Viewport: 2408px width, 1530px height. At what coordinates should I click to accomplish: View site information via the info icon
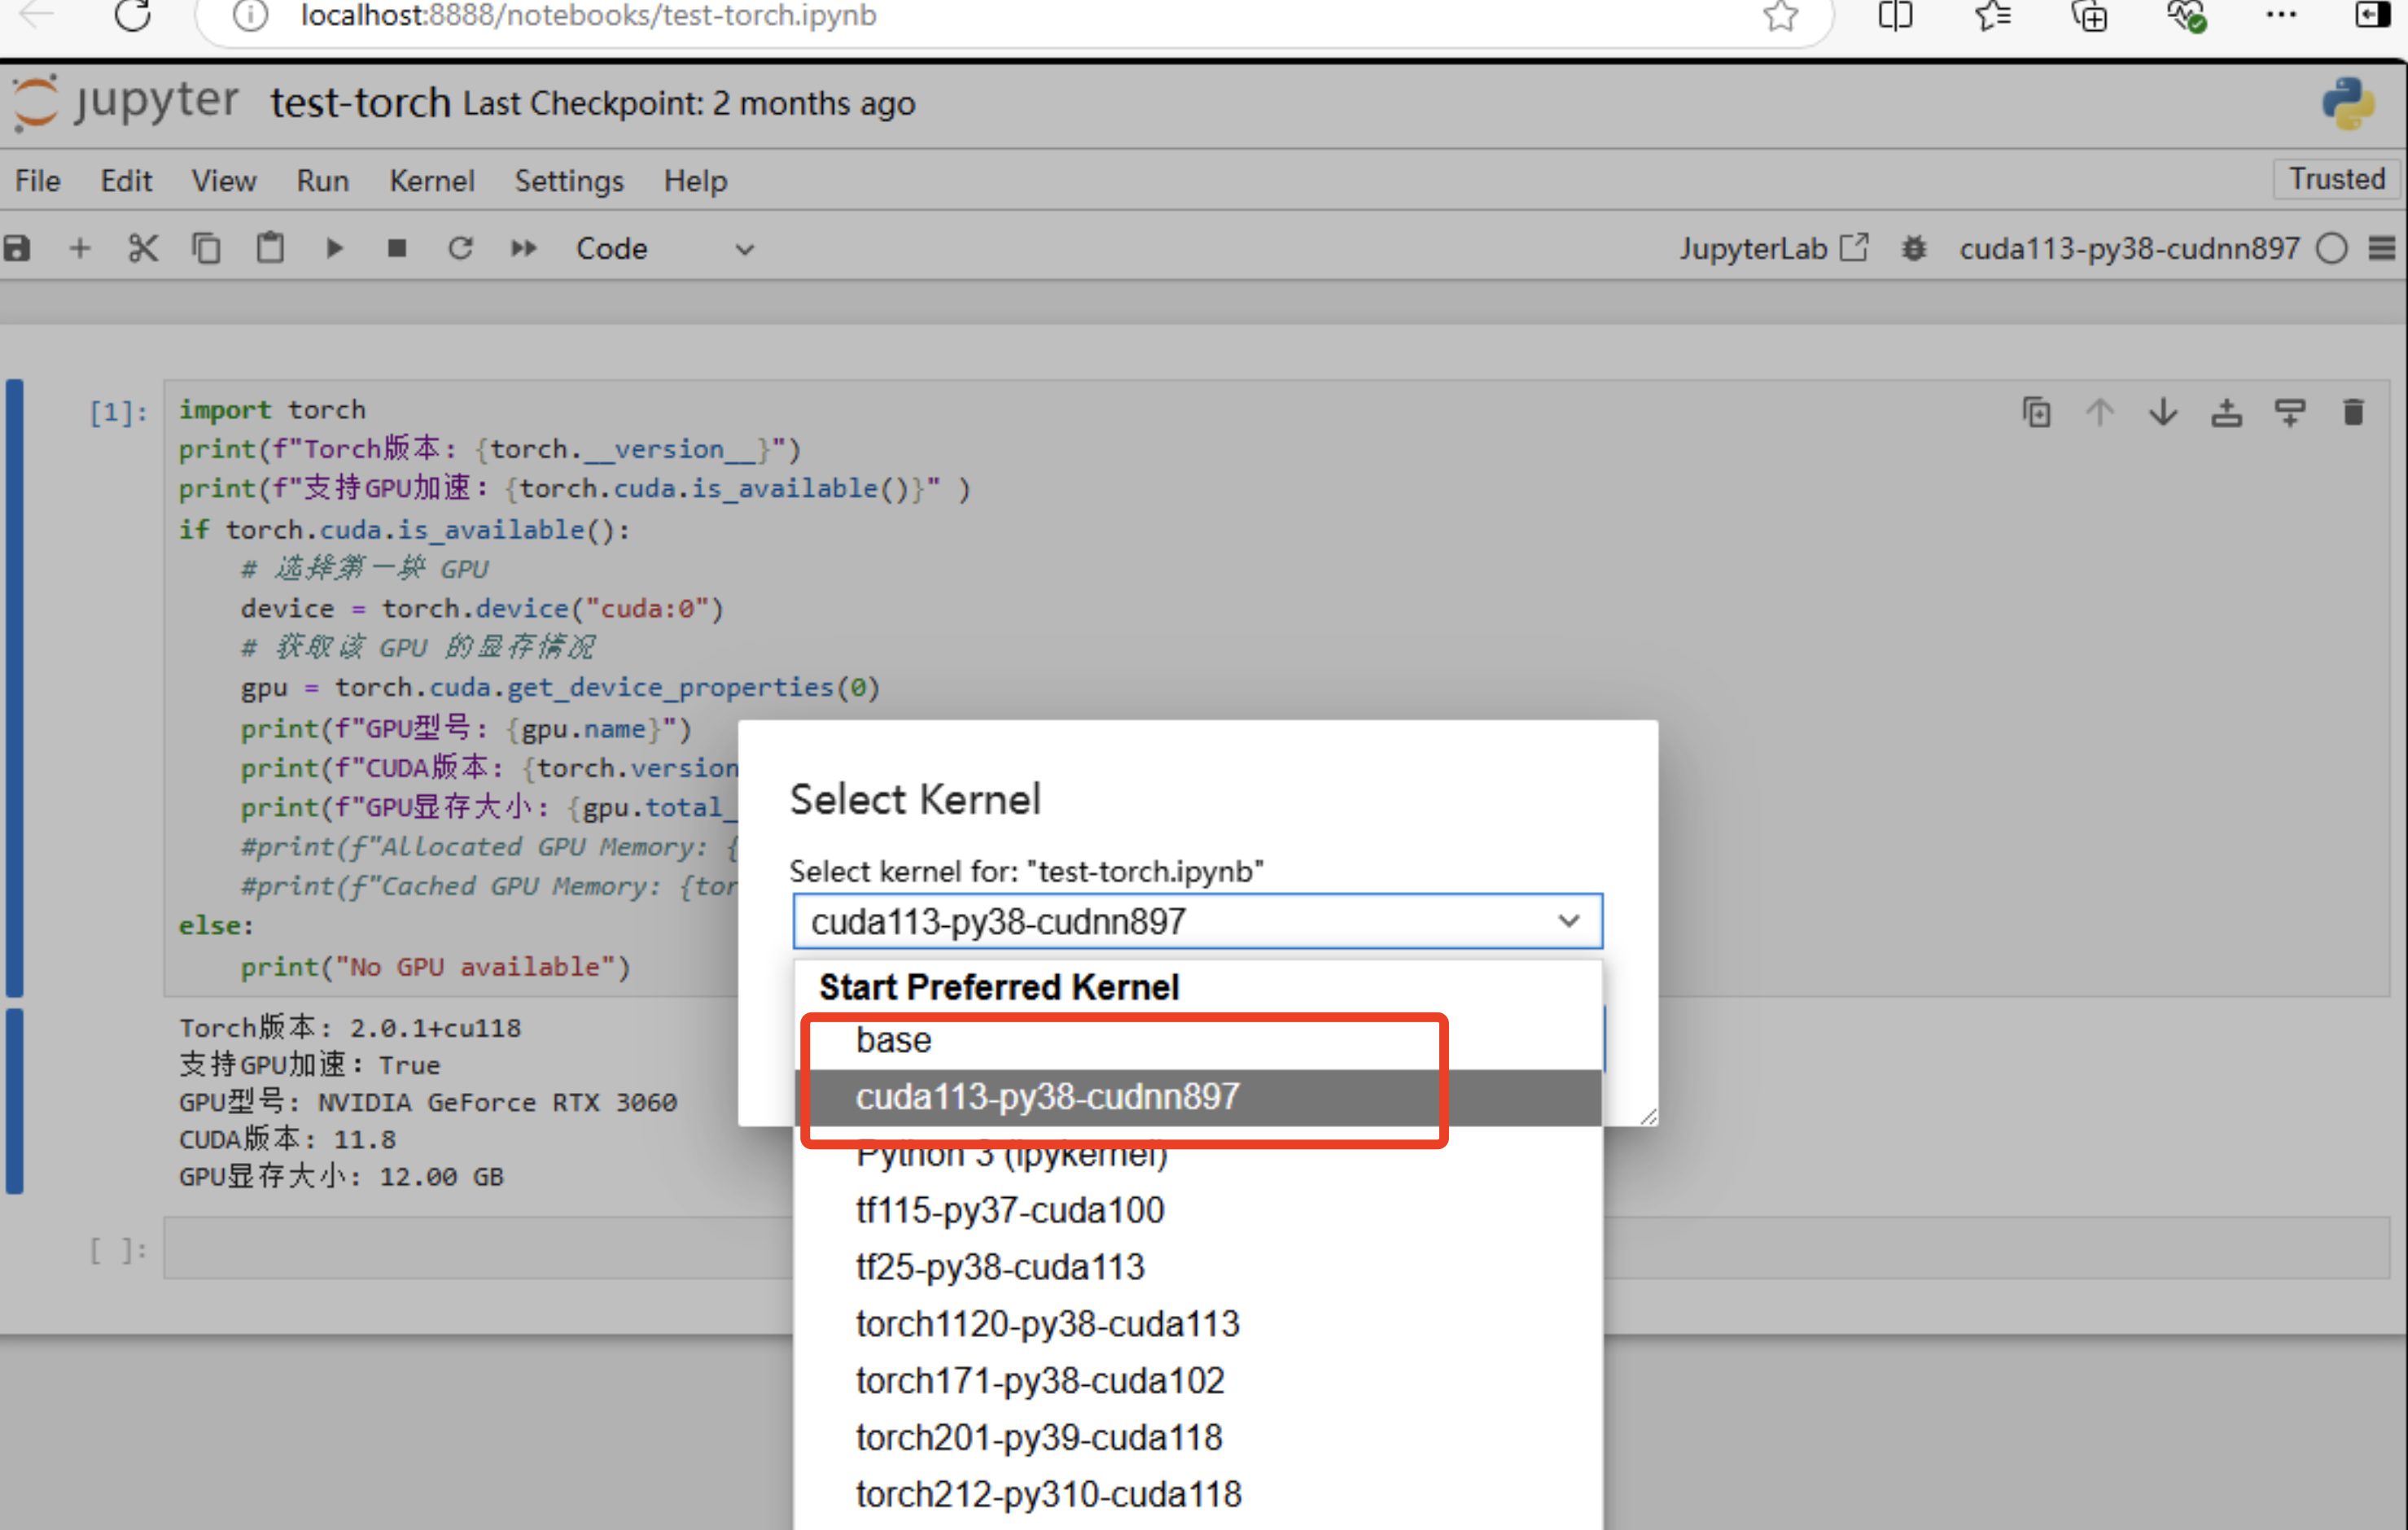251,15
